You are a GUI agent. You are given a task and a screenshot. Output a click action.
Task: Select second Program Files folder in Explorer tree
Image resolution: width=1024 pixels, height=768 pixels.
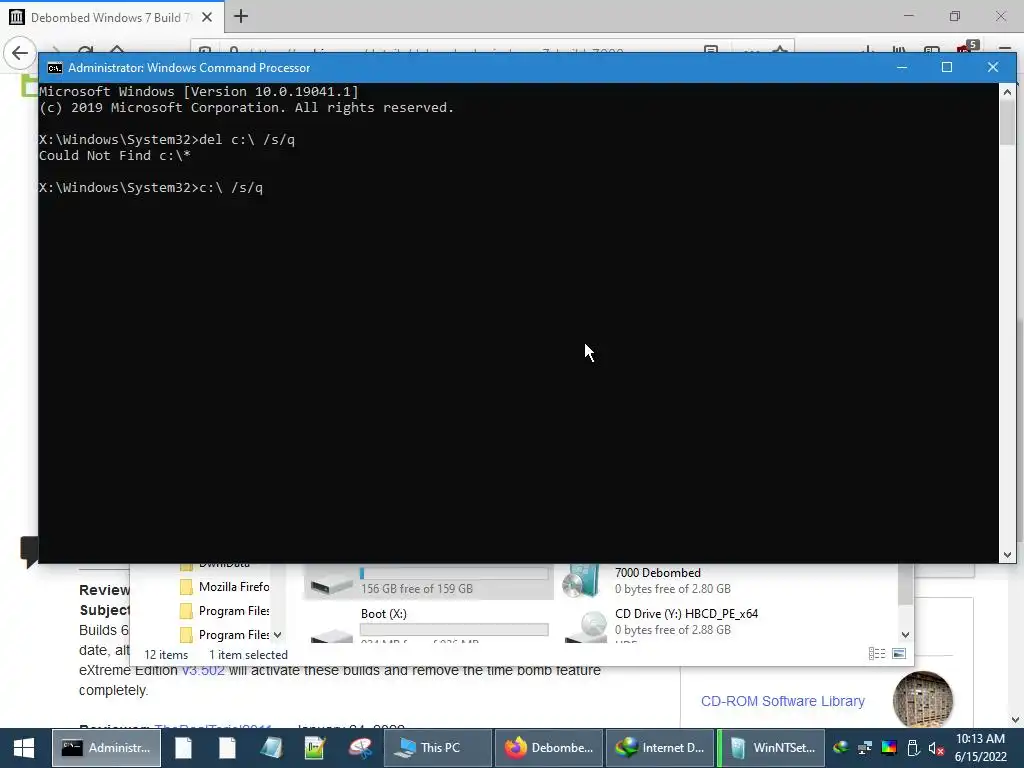tap(225, 635)
